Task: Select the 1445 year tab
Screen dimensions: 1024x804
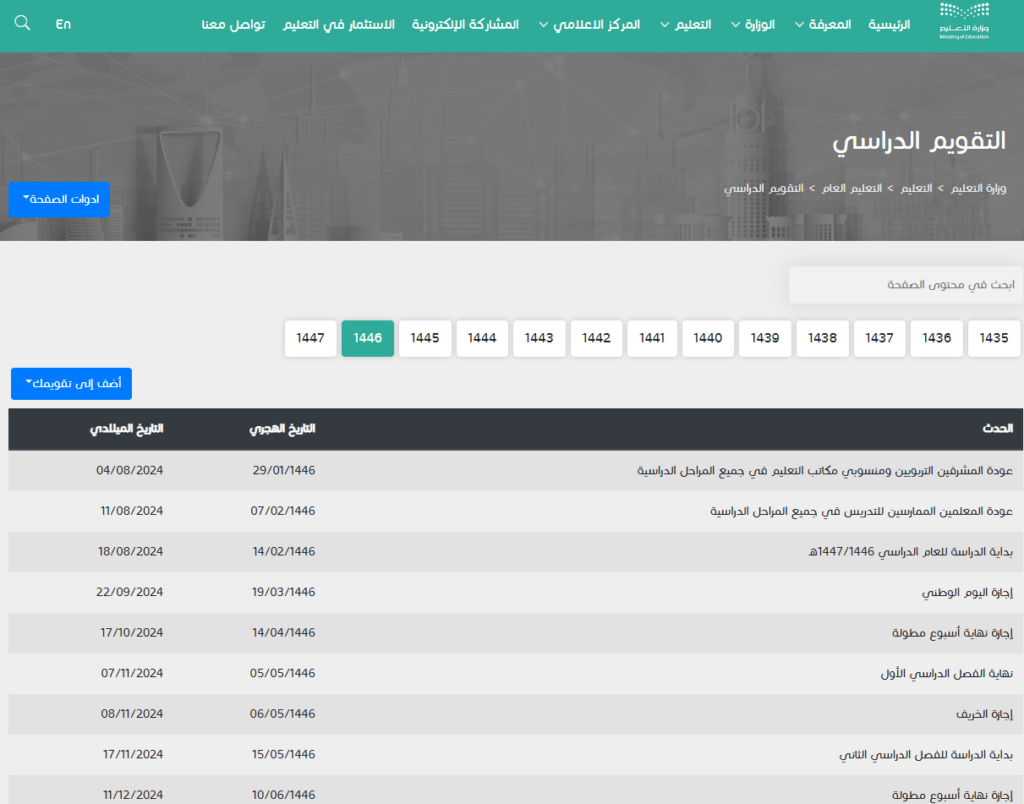Action: click(x=425, y=338)
